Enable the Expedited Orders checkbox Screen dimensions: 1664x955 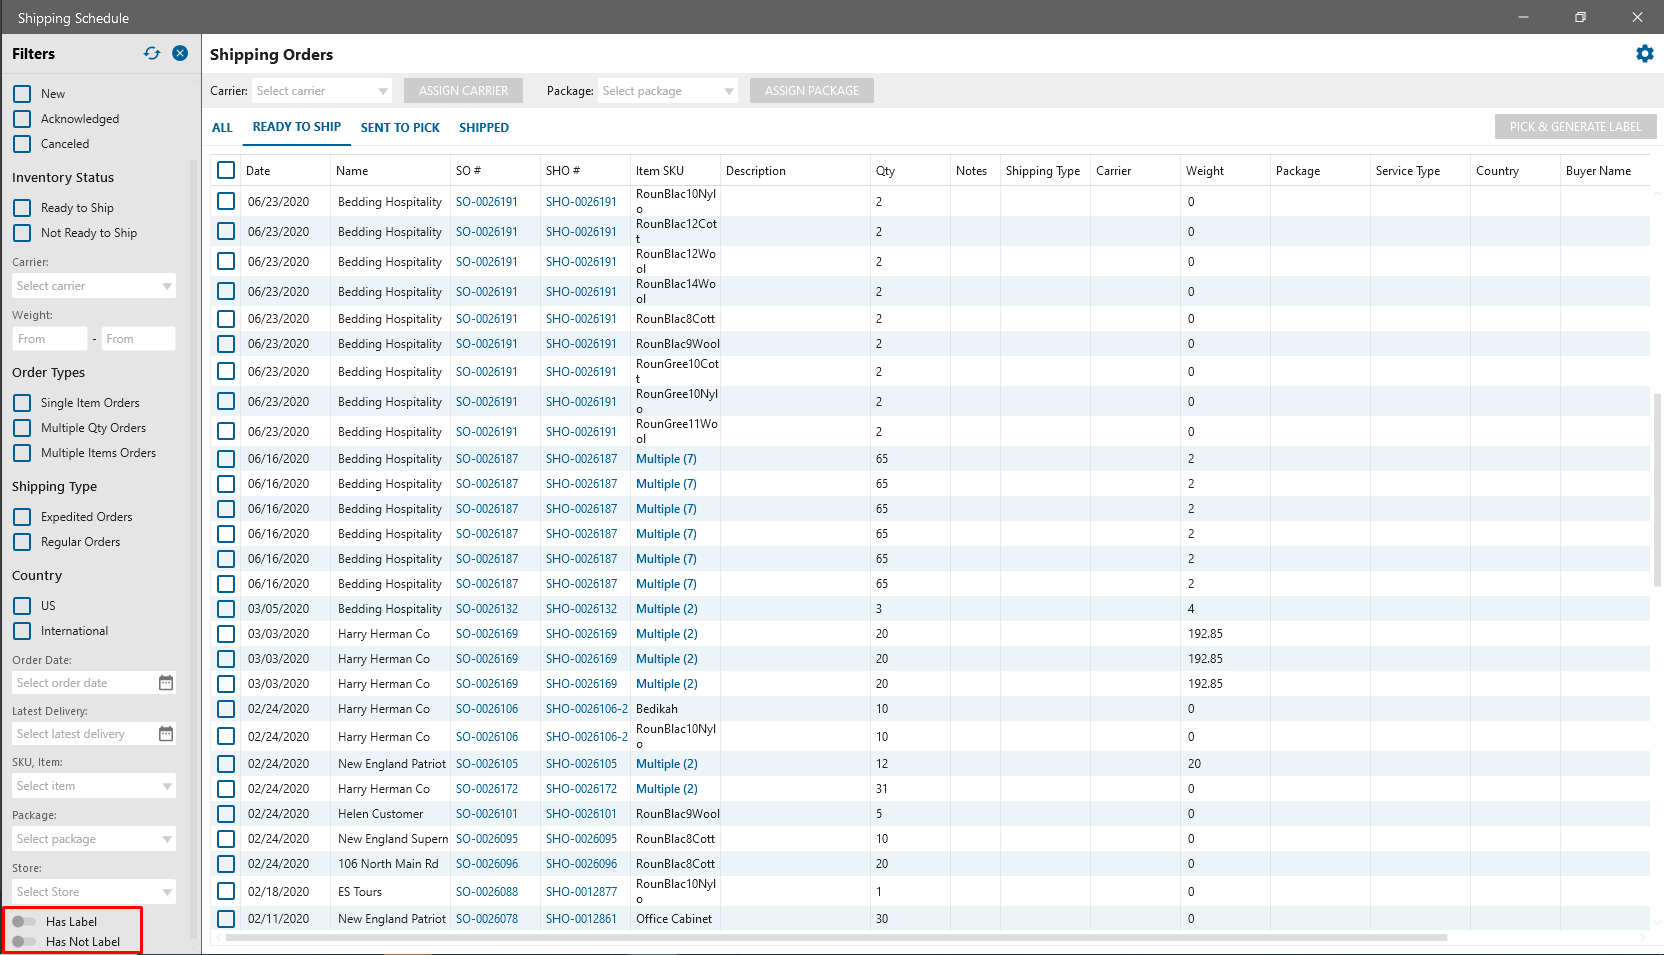coord(22,517)
